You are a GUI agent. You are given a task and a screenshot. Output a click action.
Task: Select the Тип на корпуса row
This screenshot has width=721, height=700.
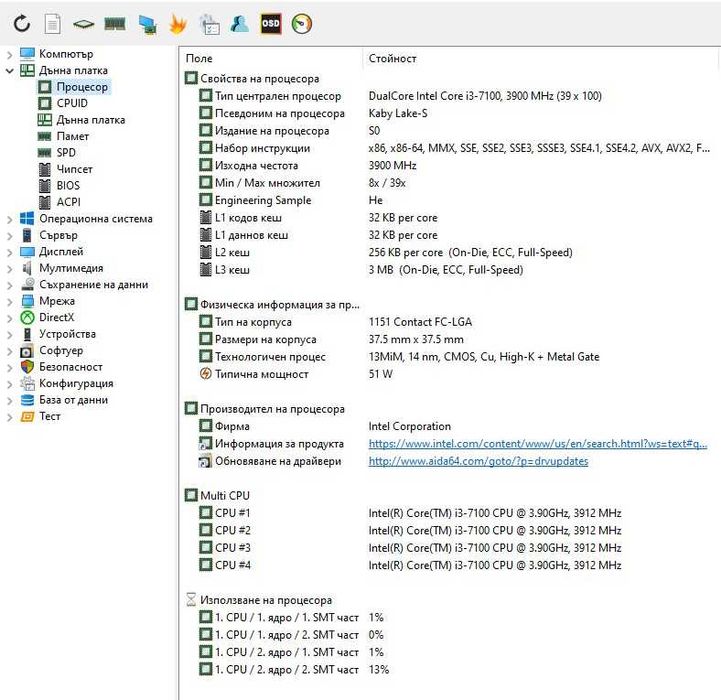click(x=335, y=322)
